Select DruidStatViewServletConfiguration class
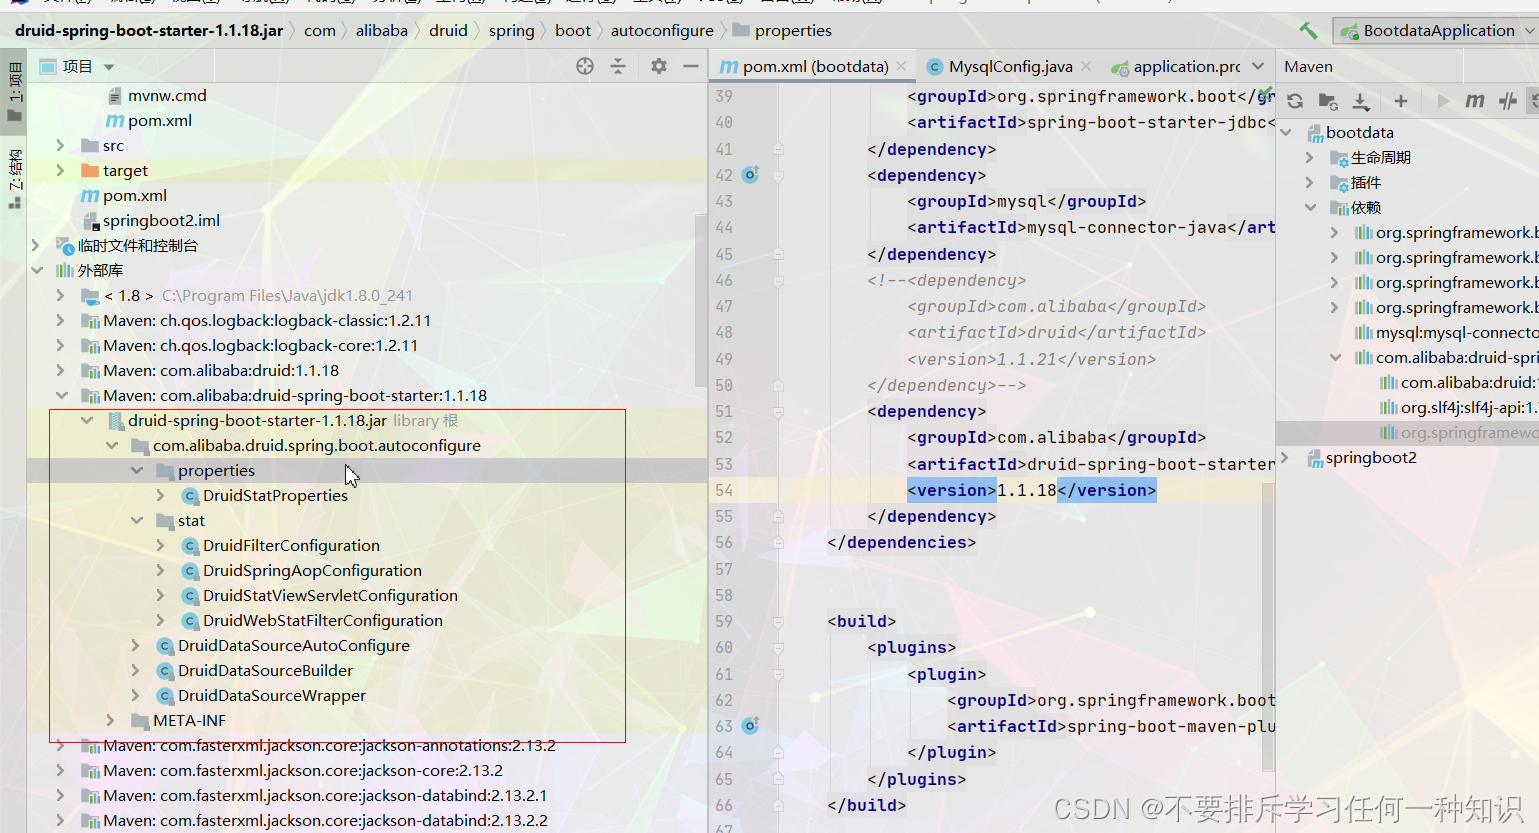Viewport: 1539px width, 833px height. coord(330,595)
